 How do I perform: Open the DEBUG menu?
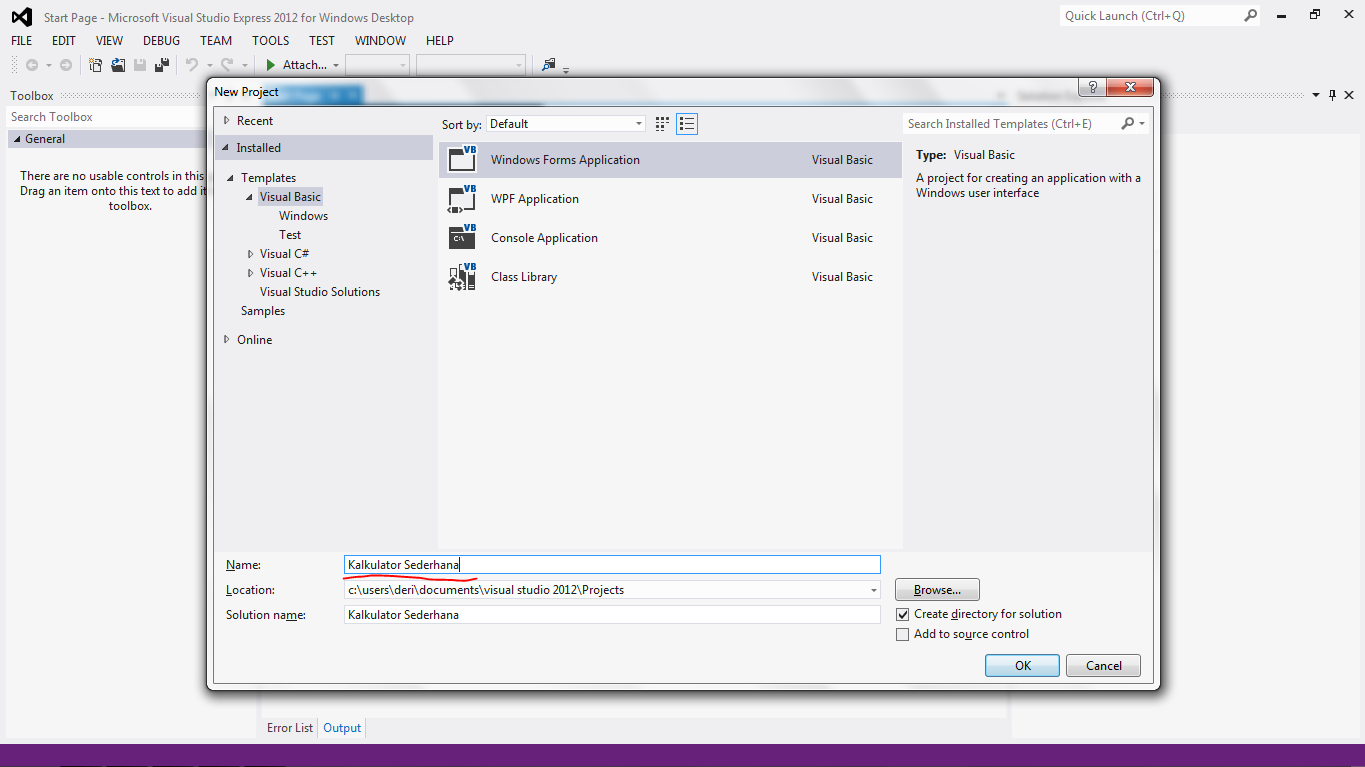[x=160, y=41]
